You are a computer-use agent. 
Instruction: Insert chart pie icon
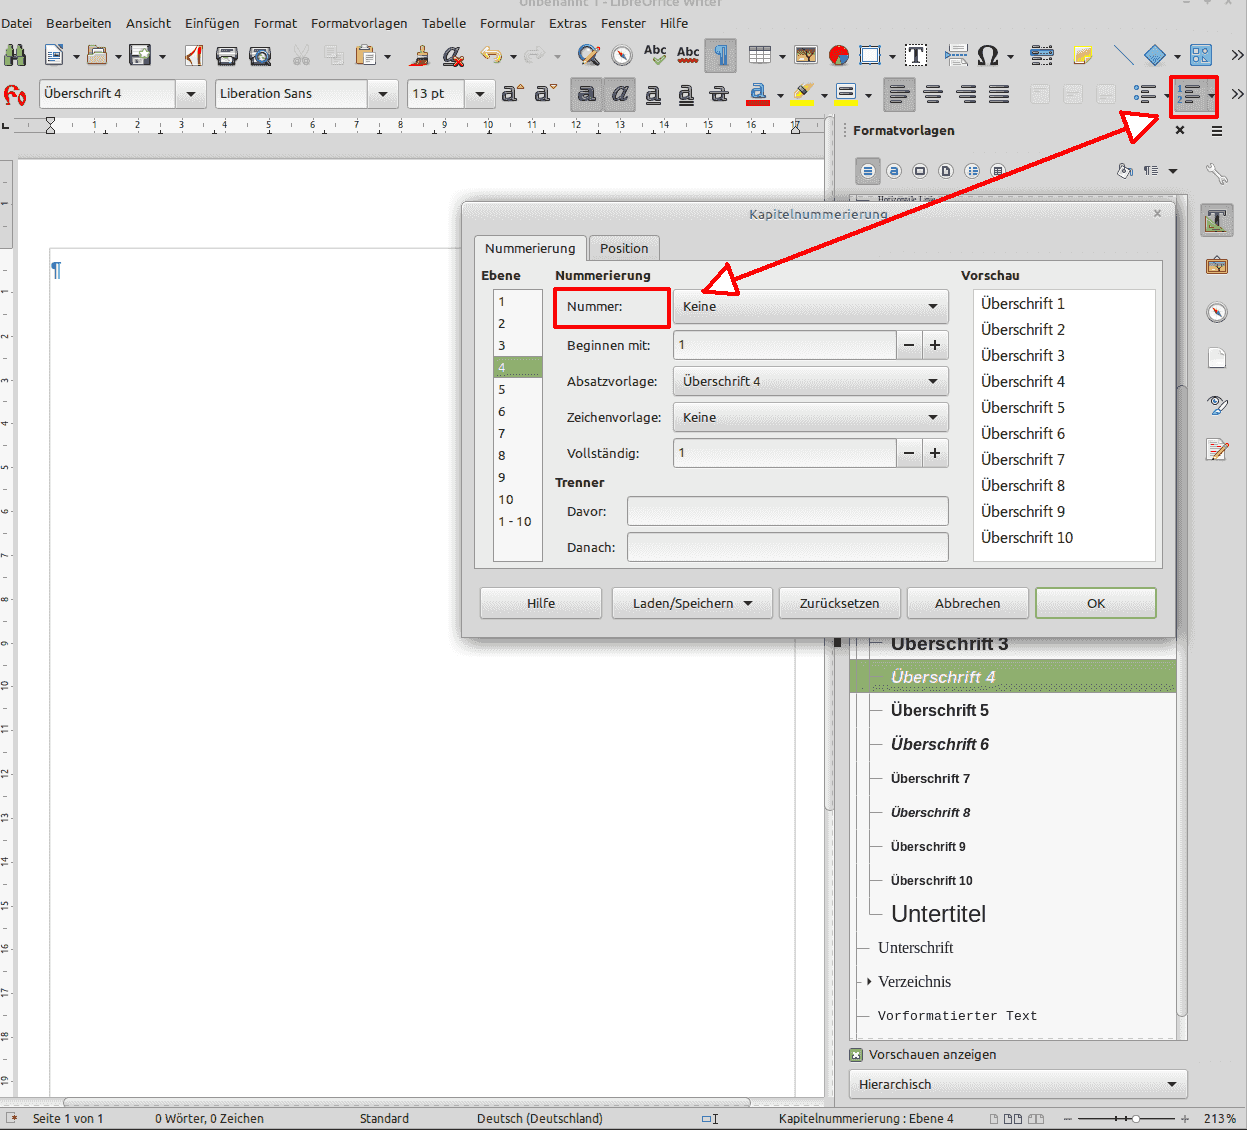click(839, 55)
